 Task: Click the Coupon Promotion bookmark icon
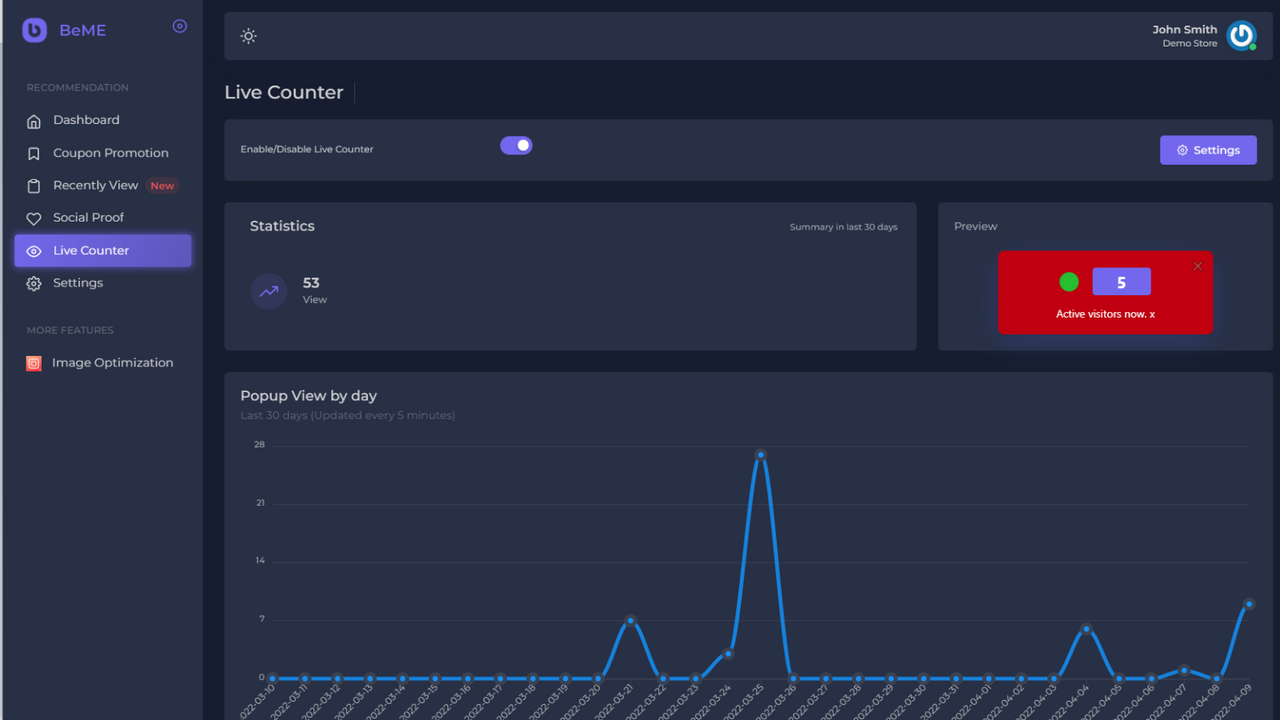point(34,154)
